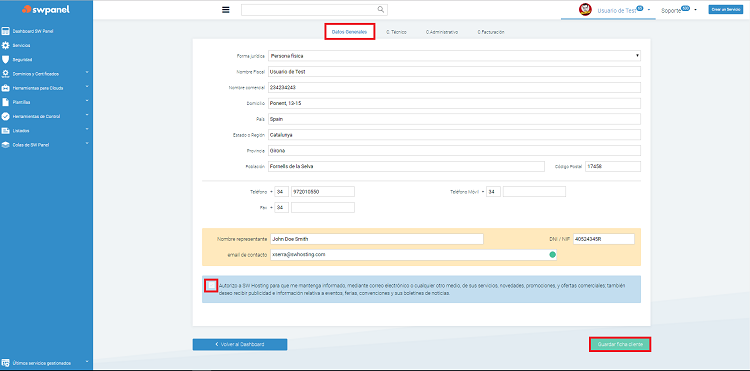Click the Teléfono country prefix field
The image size is (750, 371).
(x=282, y=192)
